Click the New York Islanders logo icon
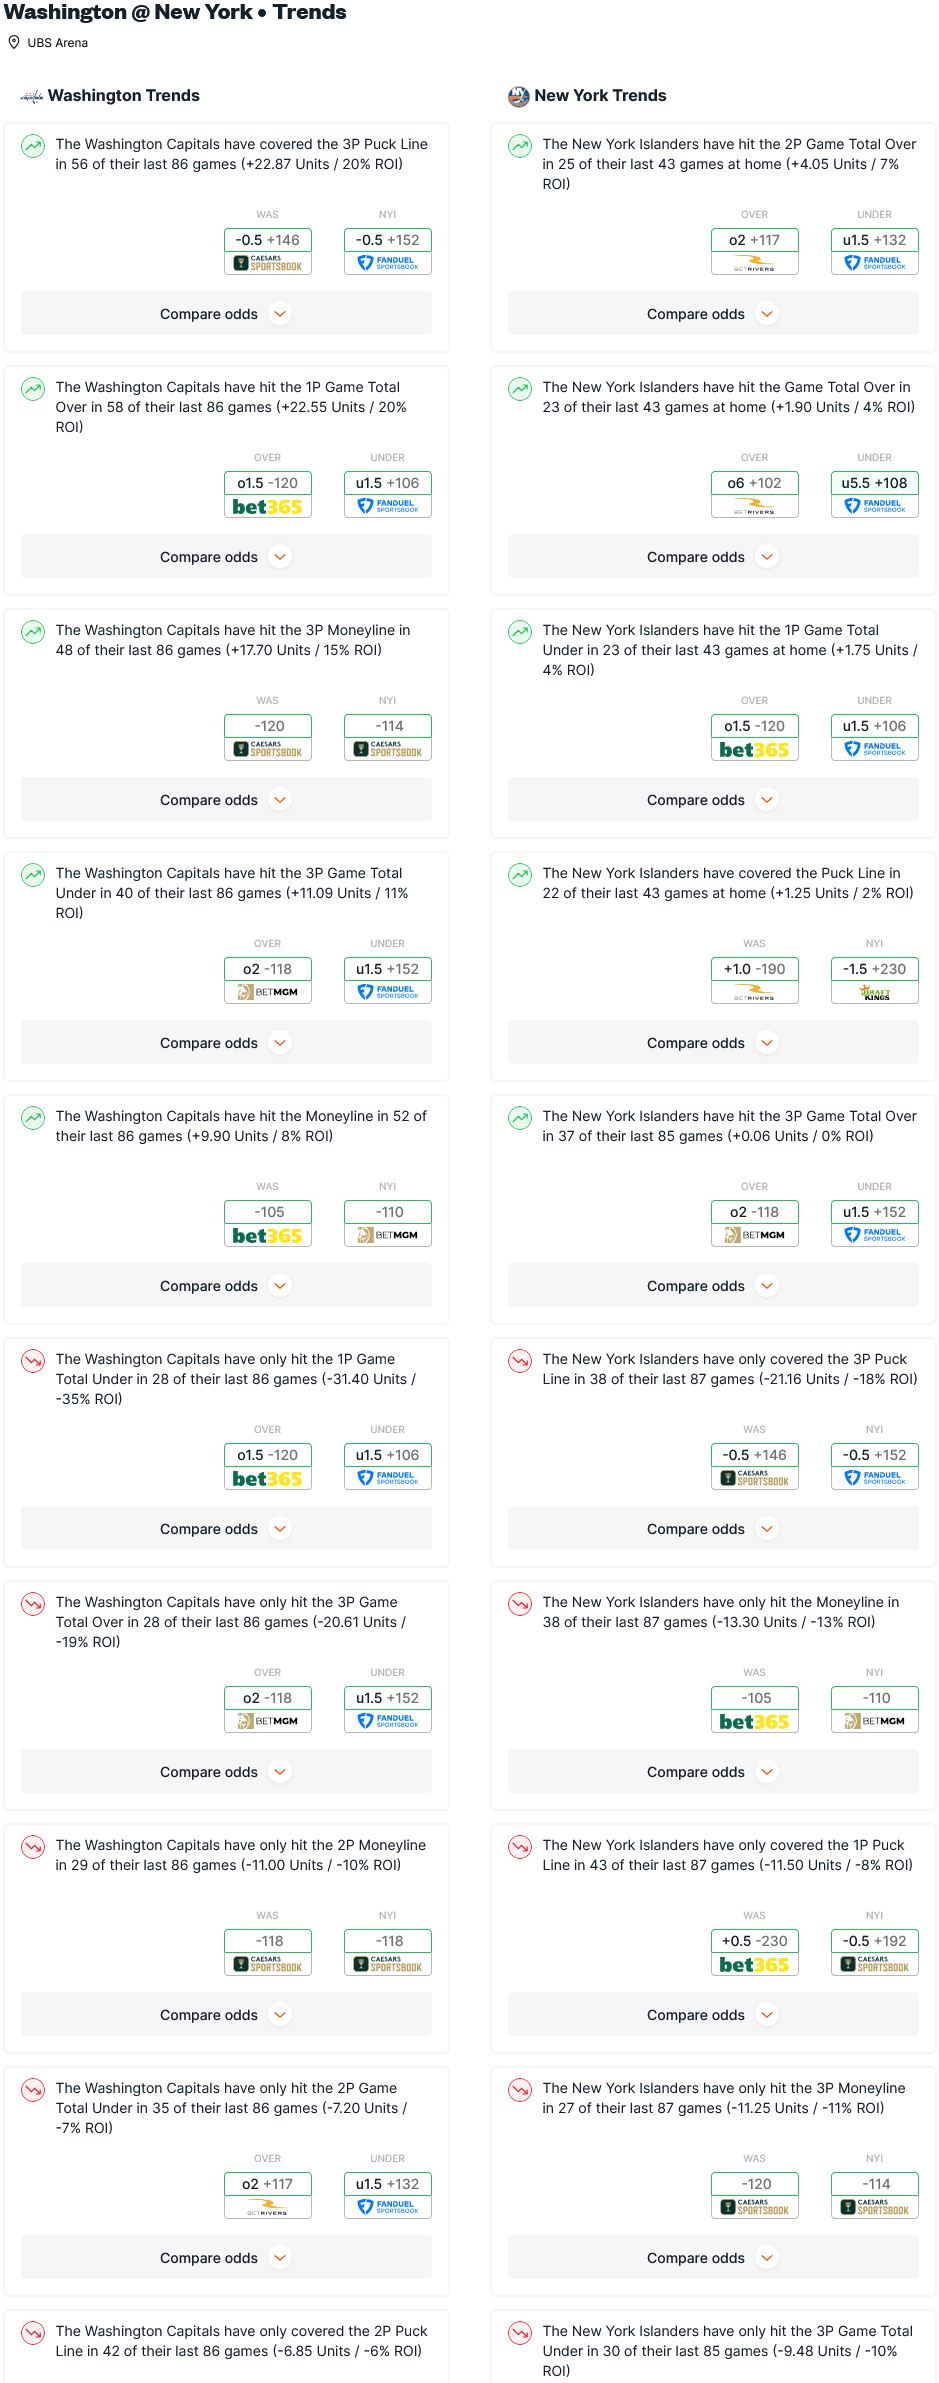 point(518,96)
